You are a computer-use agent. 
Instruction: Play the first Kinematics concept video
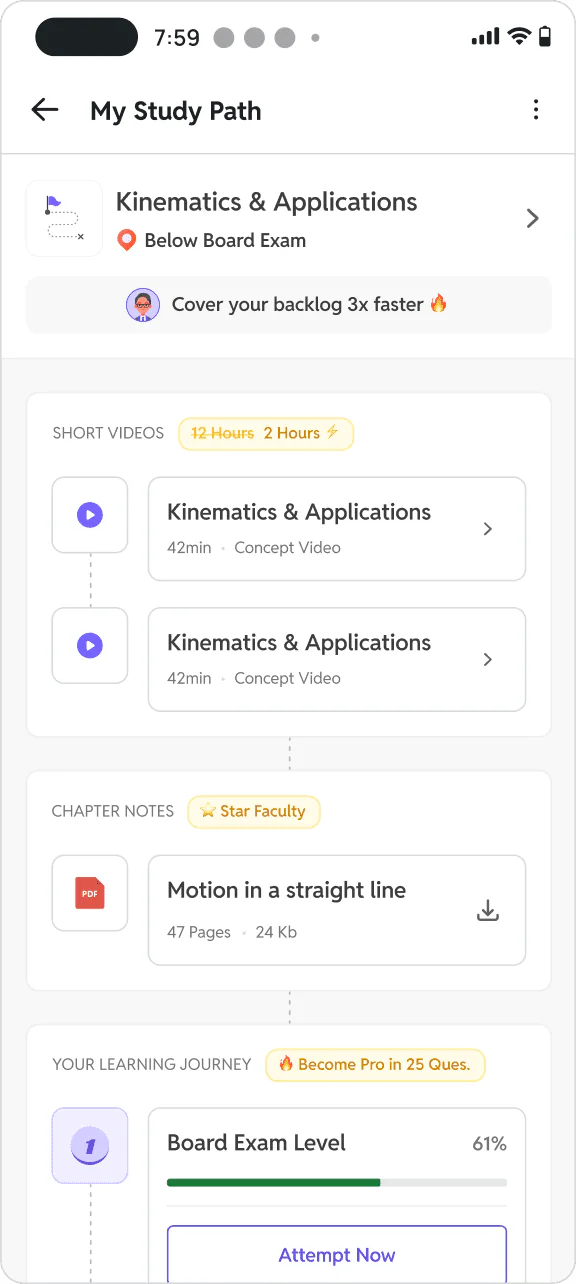click(90, 515)
